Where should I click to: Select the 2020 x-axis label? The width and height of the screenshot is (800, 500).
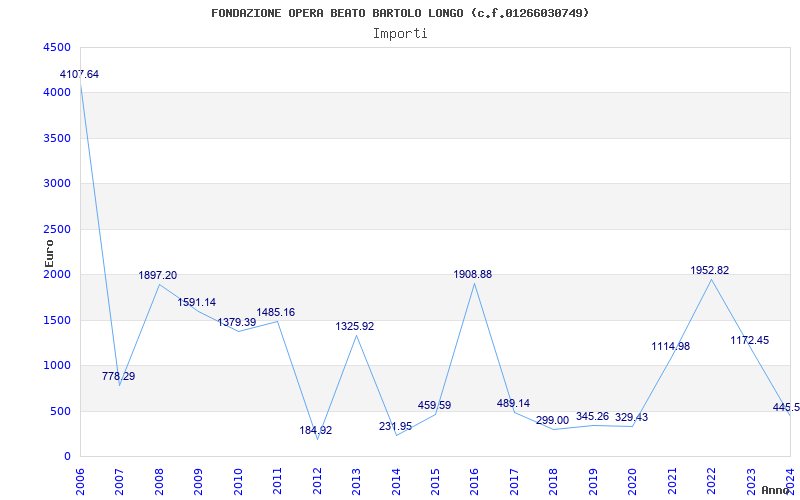[x=632, y=481]
